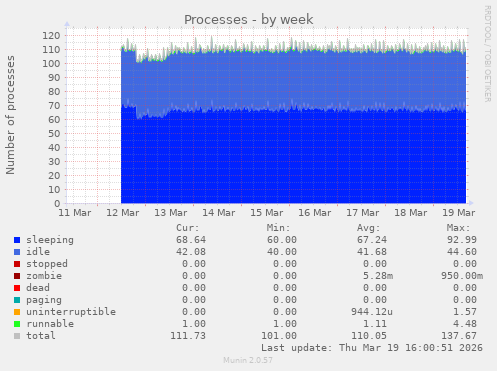This screenshot has height=371, width=497.
Task: Click the 'Avg:' column header
Action: (x=368, y=228)
